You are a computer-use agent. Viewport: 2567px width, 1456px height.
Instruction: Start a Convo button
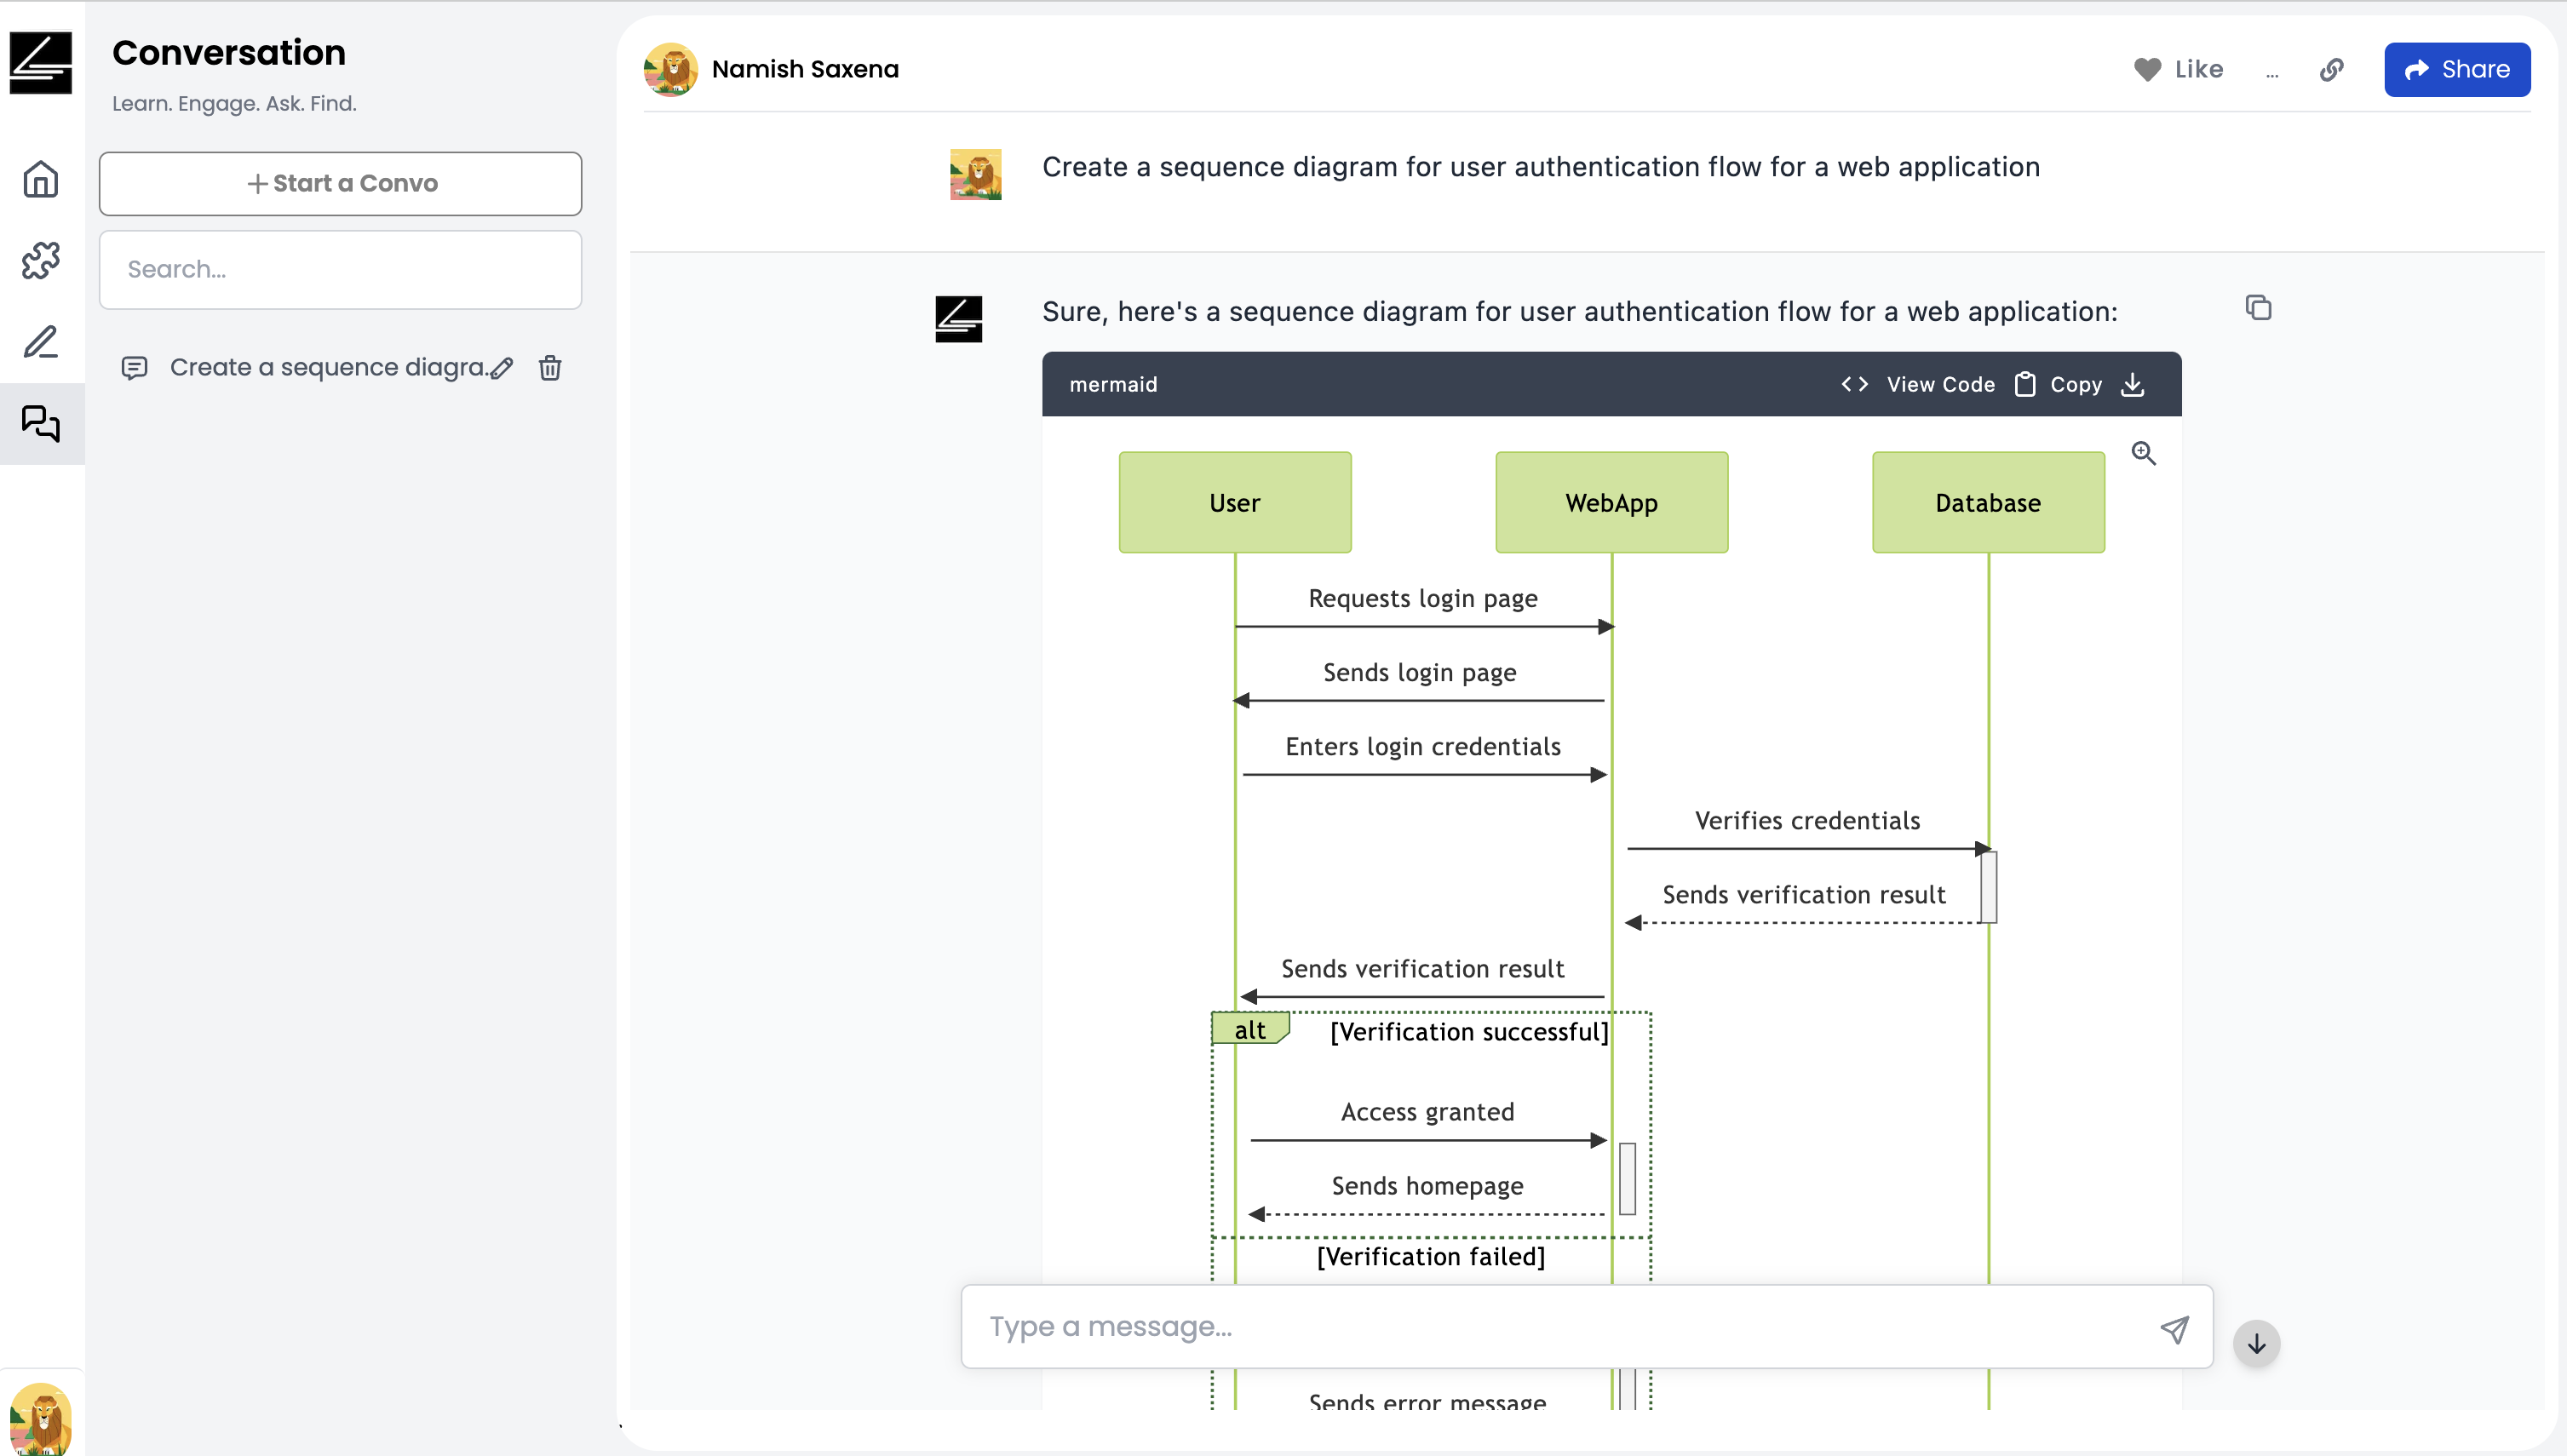[x=341, y=183]
